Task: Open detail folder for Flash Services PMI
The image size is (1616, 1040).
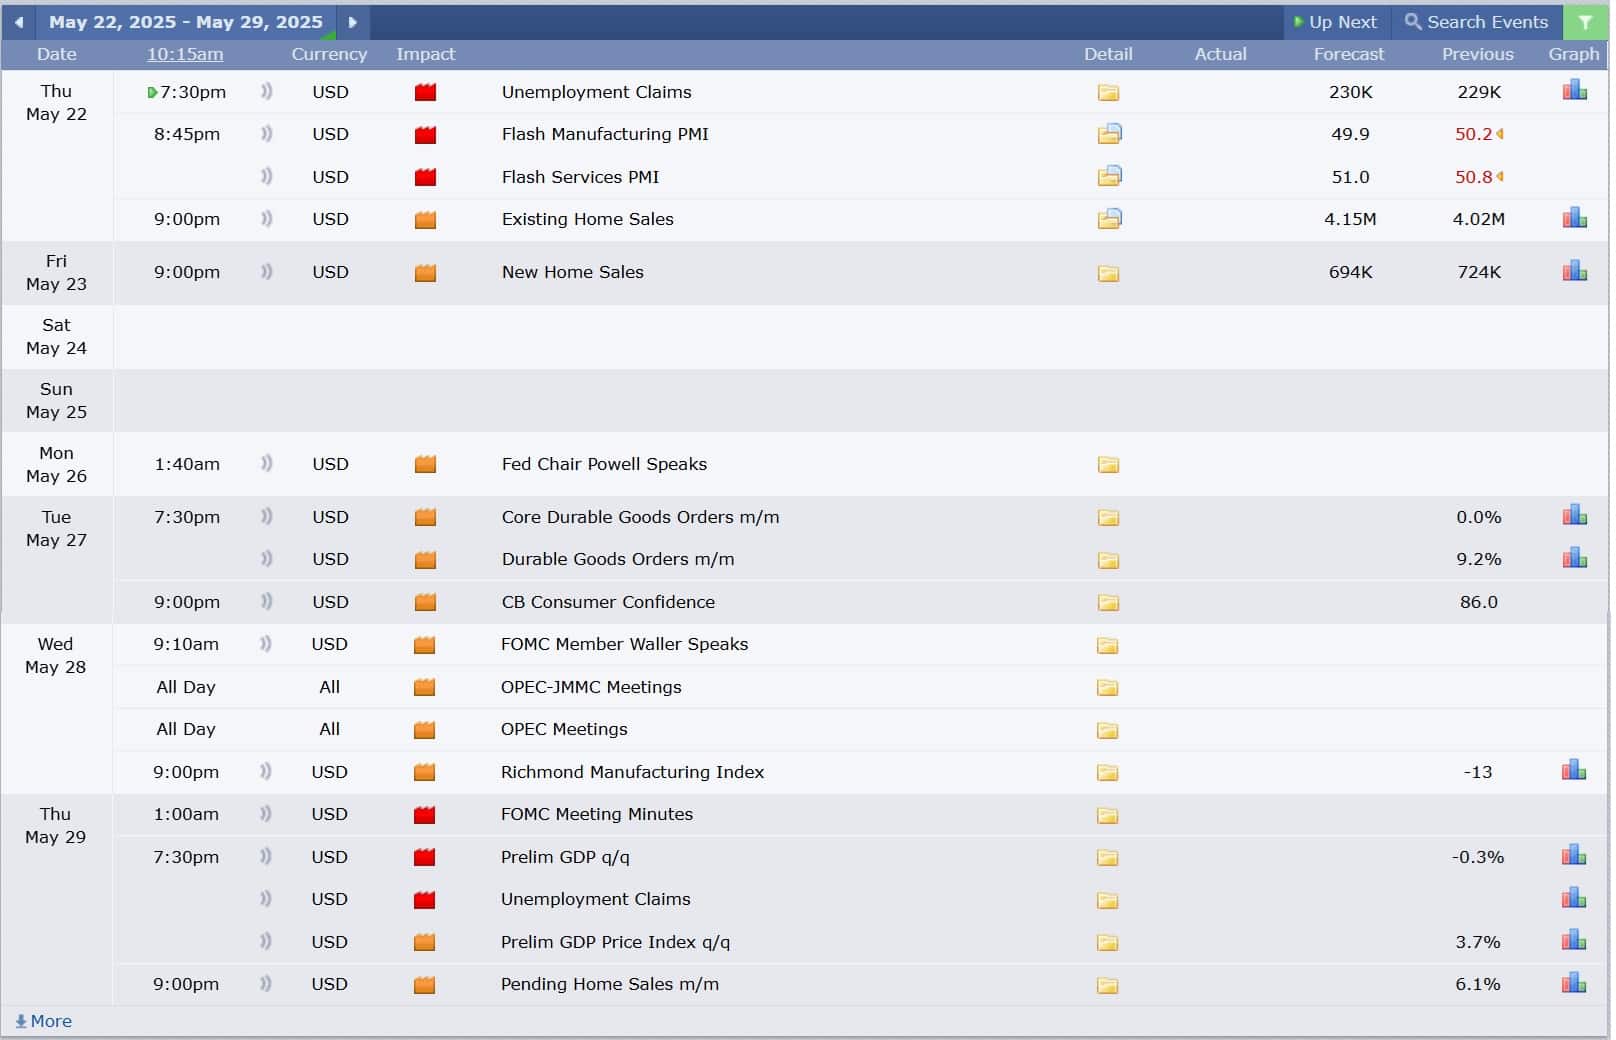Action: pyautogui.click(x=1109, y=177)
